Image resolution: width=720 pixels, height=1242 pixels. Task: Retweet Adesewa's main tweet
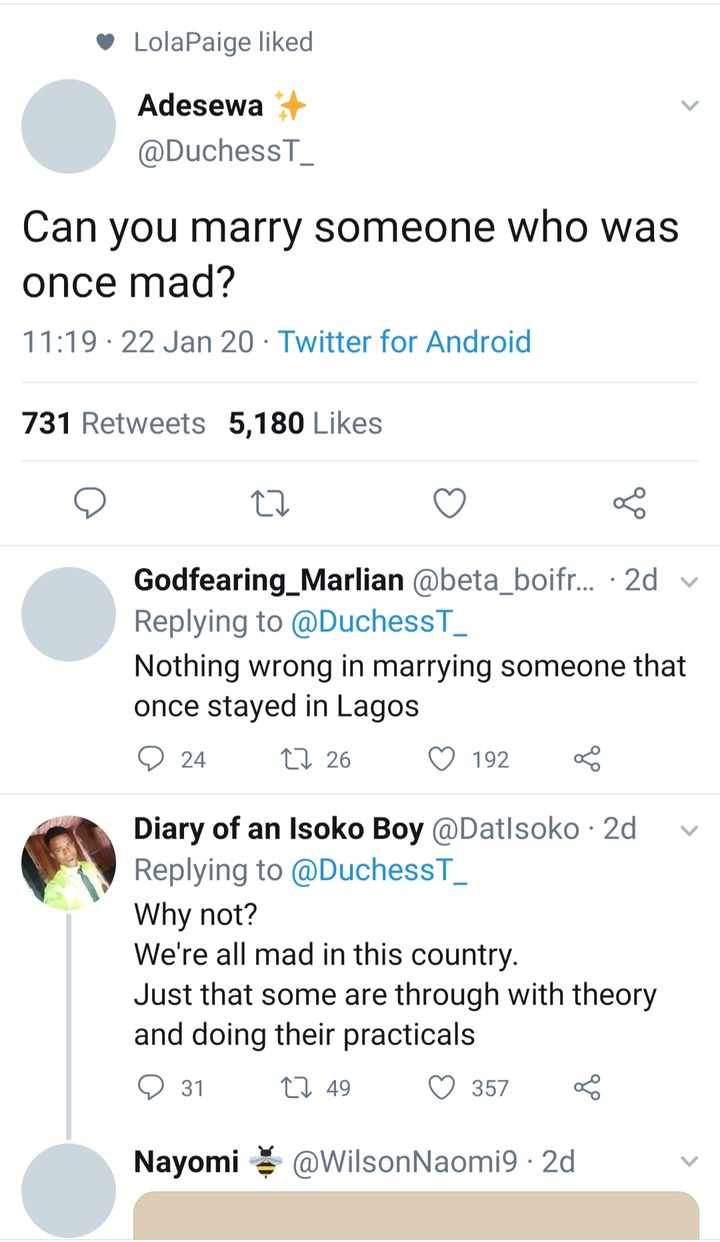point(270,504)
